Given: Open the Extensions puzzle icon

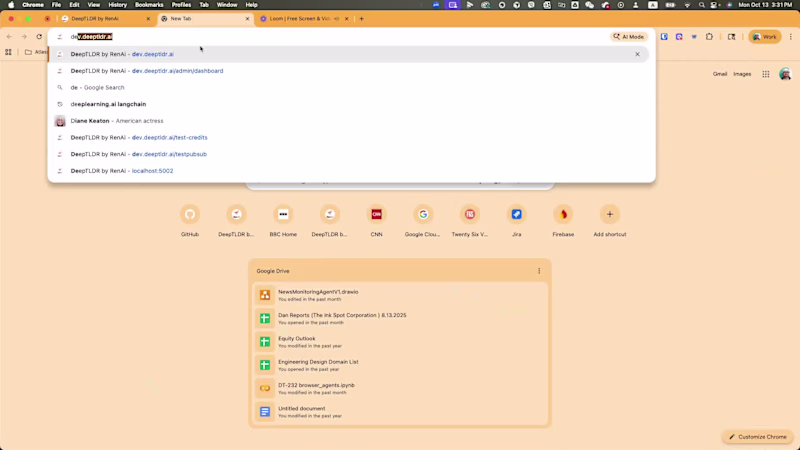Looking at the screenshot, I should click(709, 37).
